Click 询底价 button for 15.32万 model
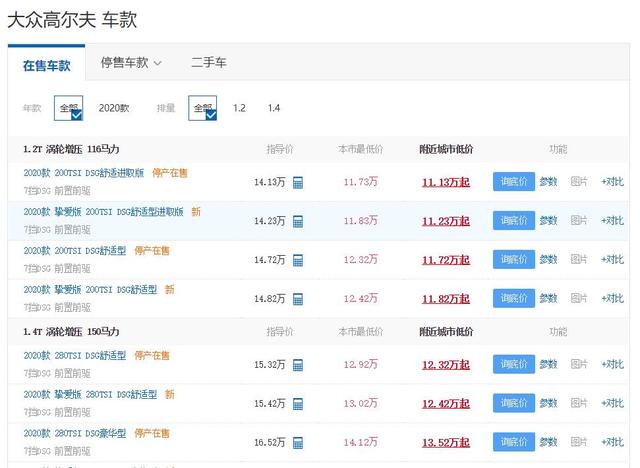This screenshot has height=468, width=640. pos(514,364)
